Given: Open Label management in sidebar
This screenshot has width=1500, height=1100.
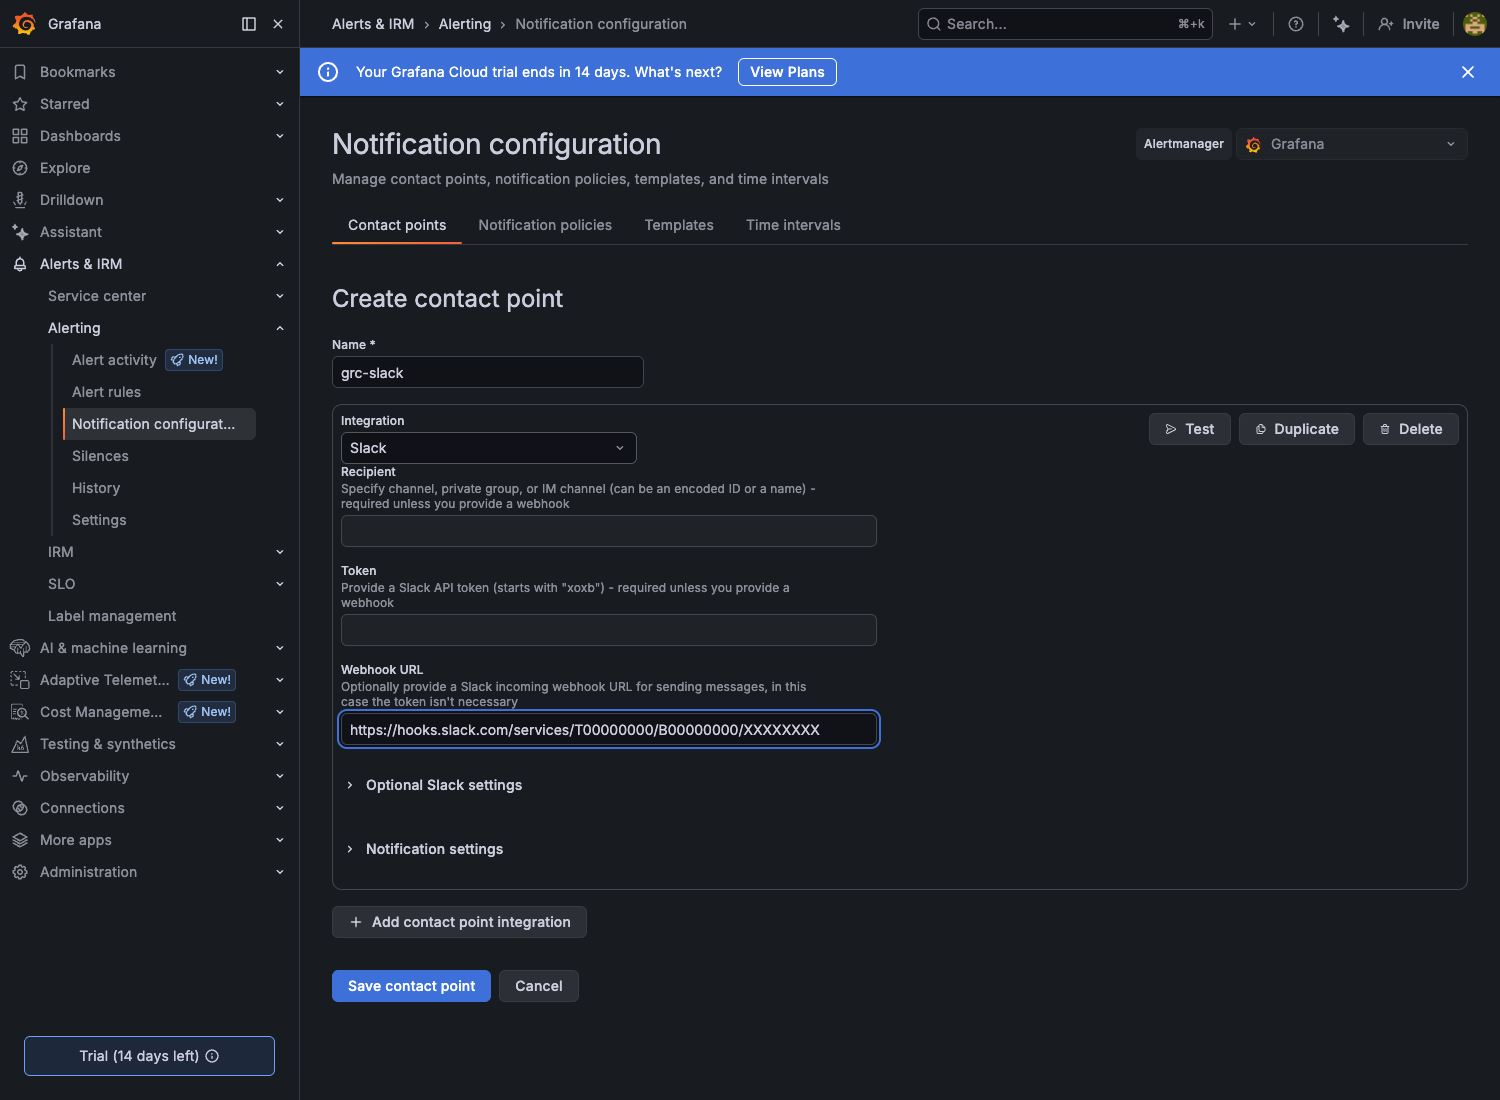Looking at the screenshot, I should point(112,616).
